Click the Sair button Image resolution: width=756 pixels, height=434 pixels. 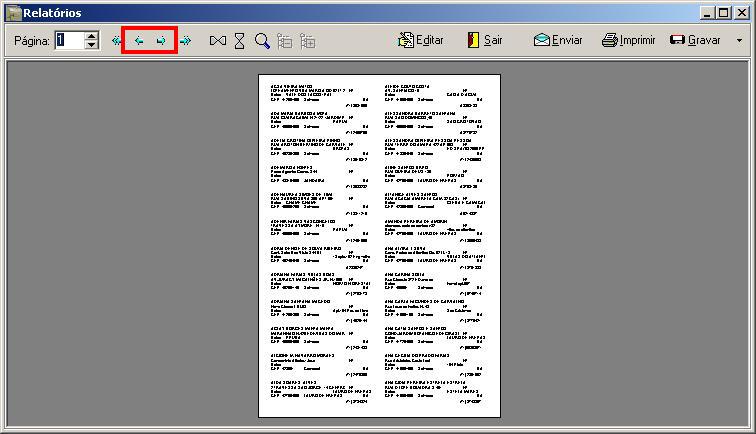(485, 40)
